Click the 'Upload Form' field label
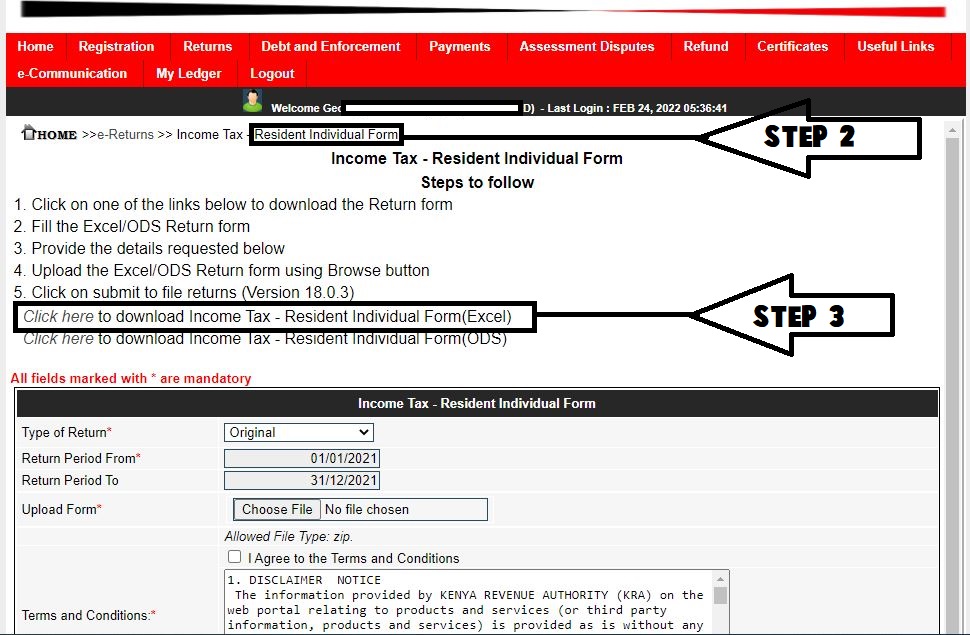The height and width of the screenshot is (635, 970). pos(61,510)
